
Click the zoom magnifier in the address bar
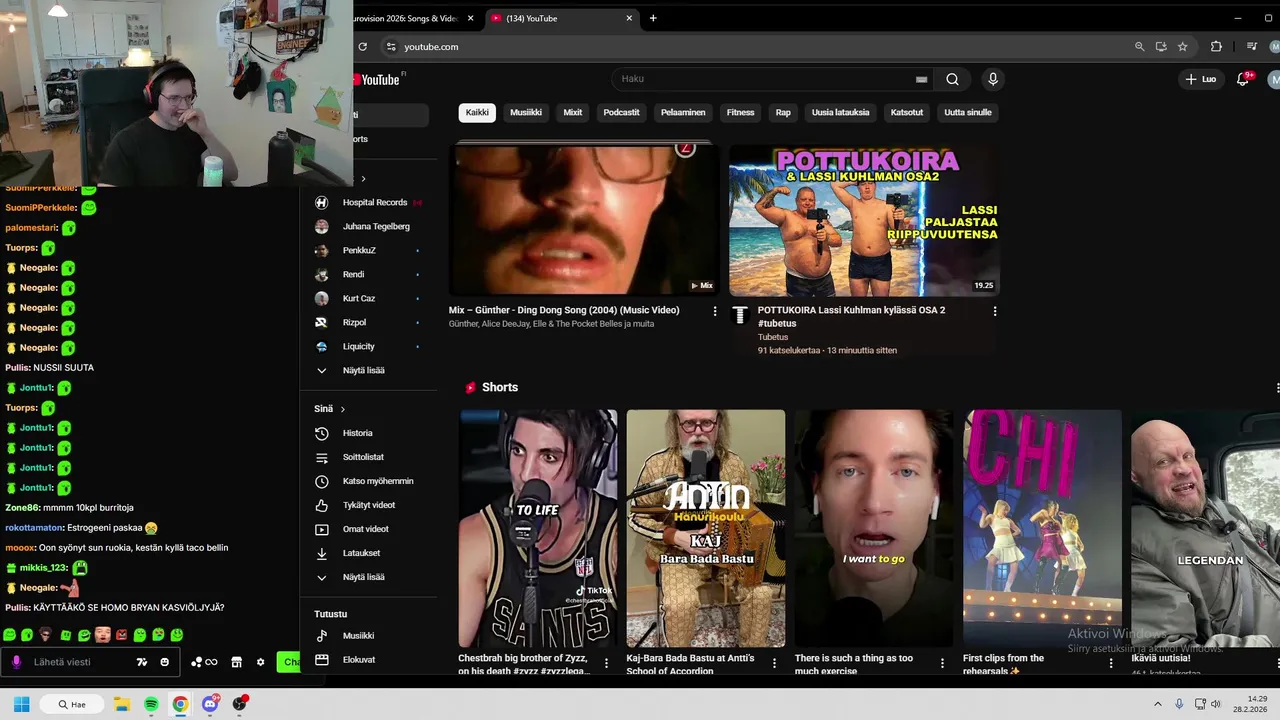point(1139,46)
